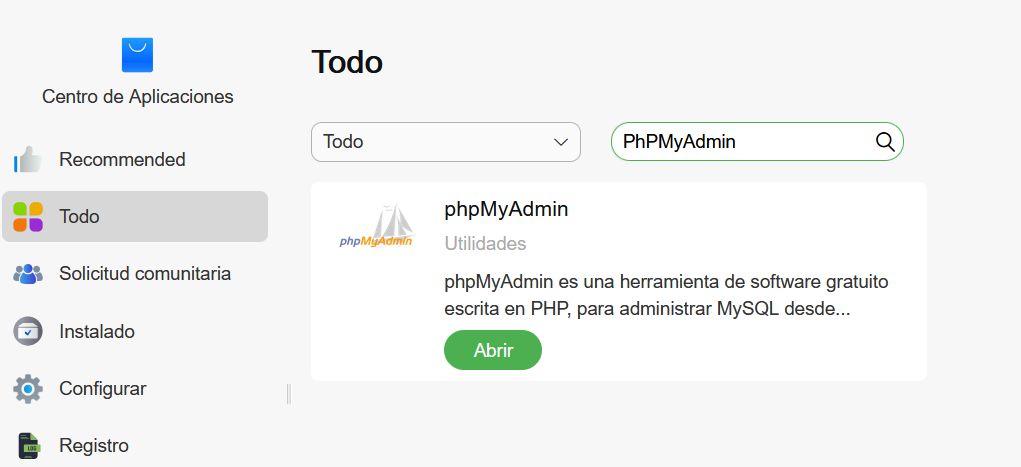This screenshot has width=1021, height=467.
Task: Select the Solicitud comunitaria menu label
Action: tap(145, 274)
